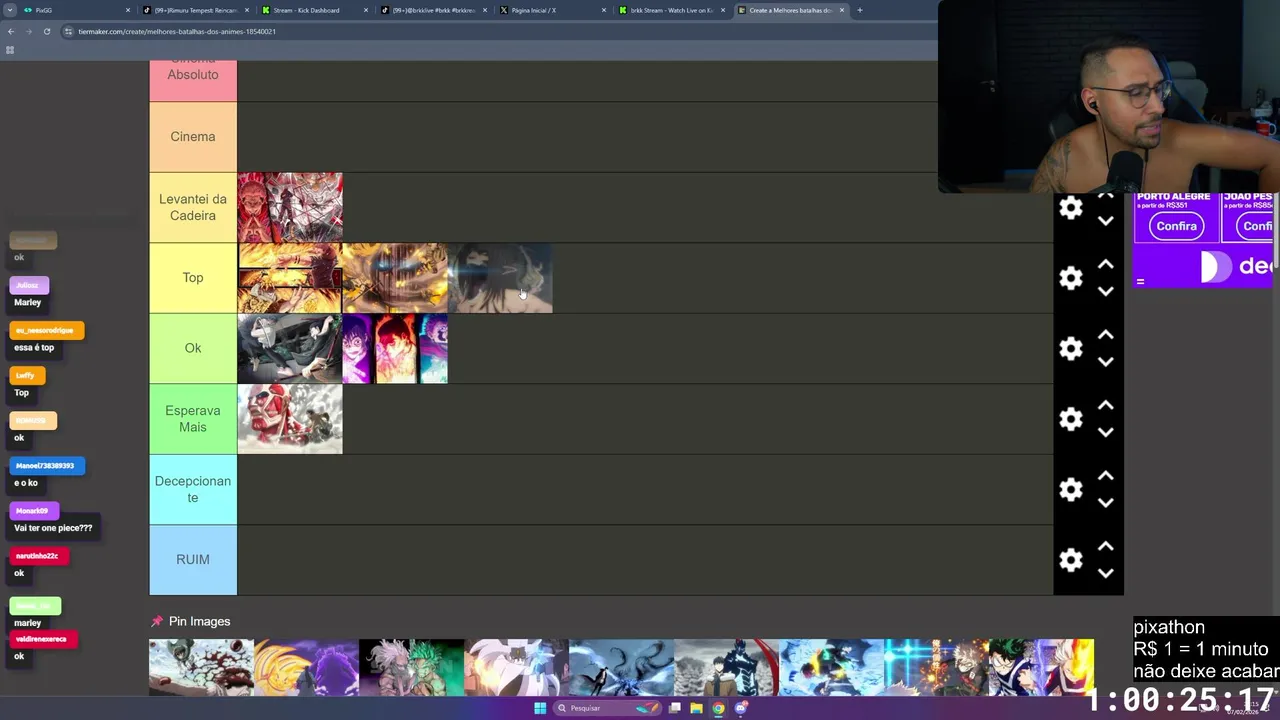Image resolution: width=1280 pixels, height=720 pixels.
Task: Select colorful second image in Ok tier
Action: pyautogui.click(x=395, y=348)
